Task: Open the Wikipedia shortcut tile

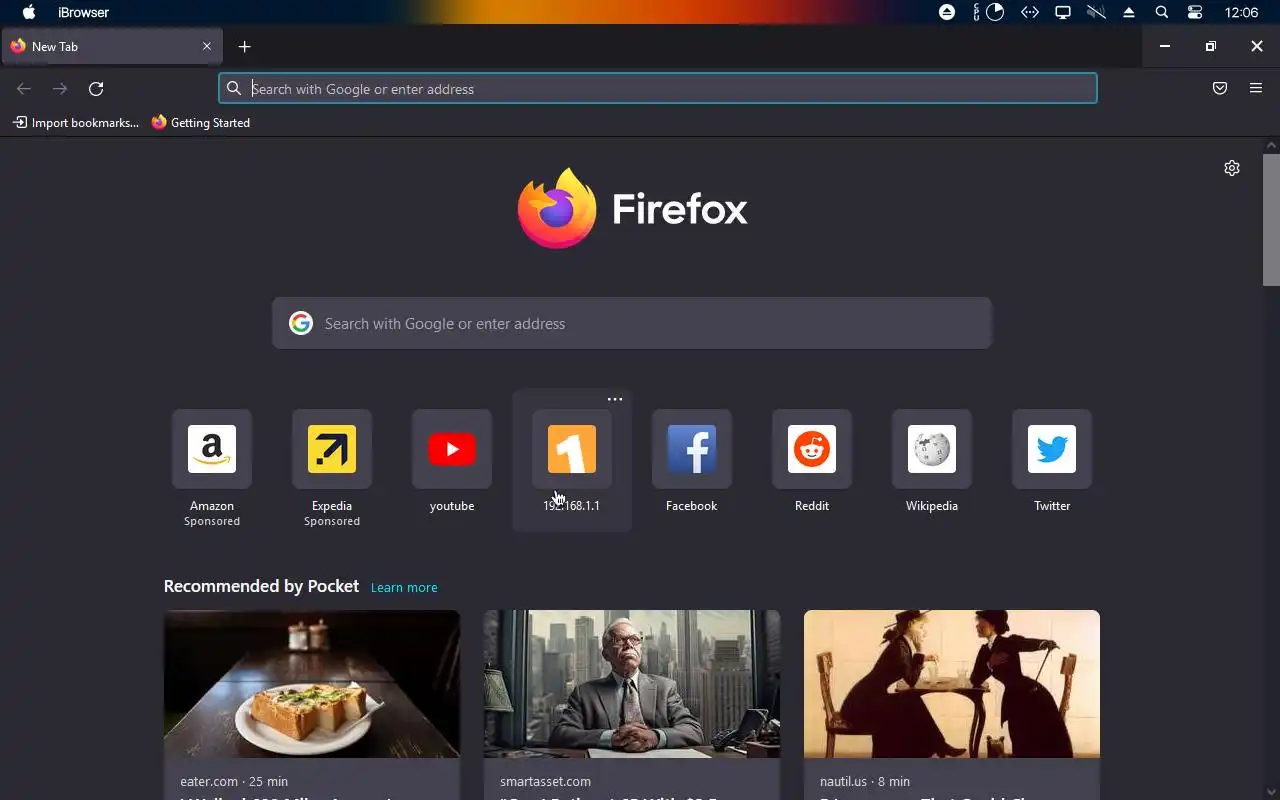Action: (x=932, y=462)
